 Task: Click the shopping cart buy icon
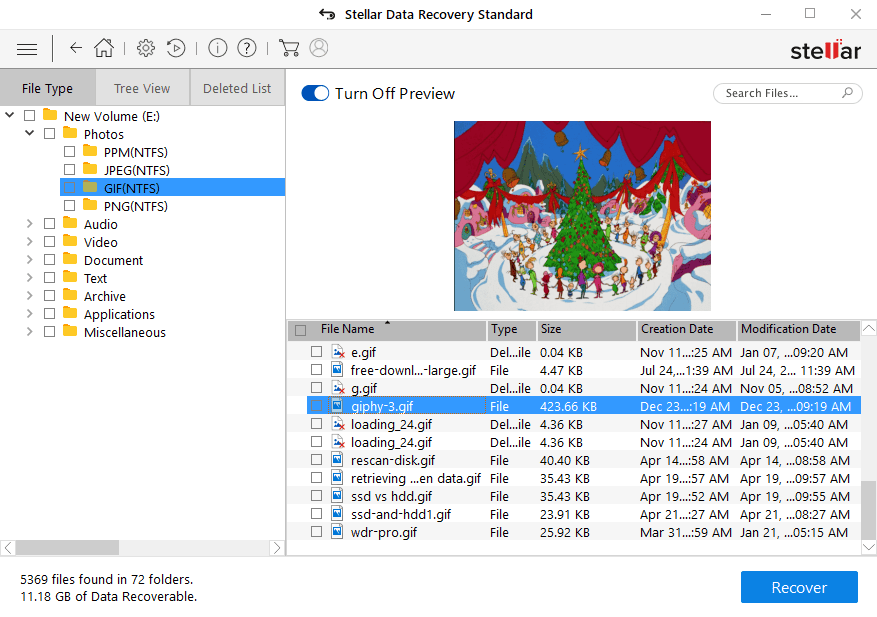point(289,48)
